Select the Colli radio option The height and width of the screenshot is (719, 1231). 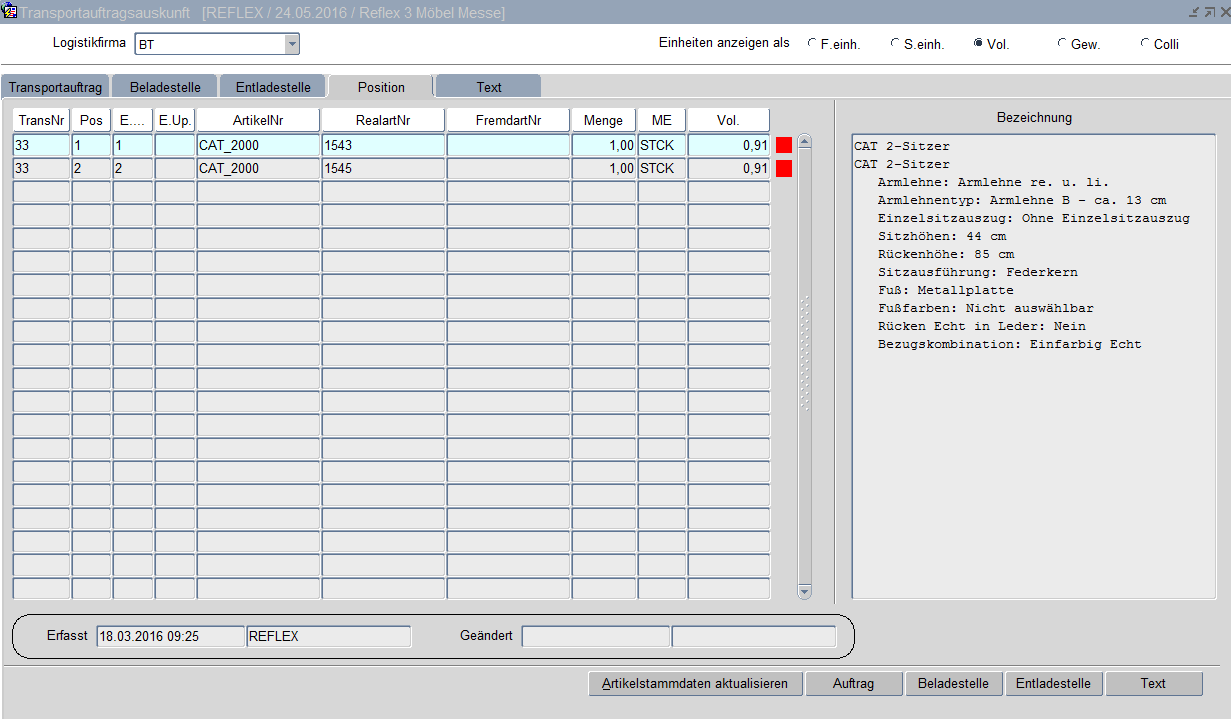(1144, 44)
